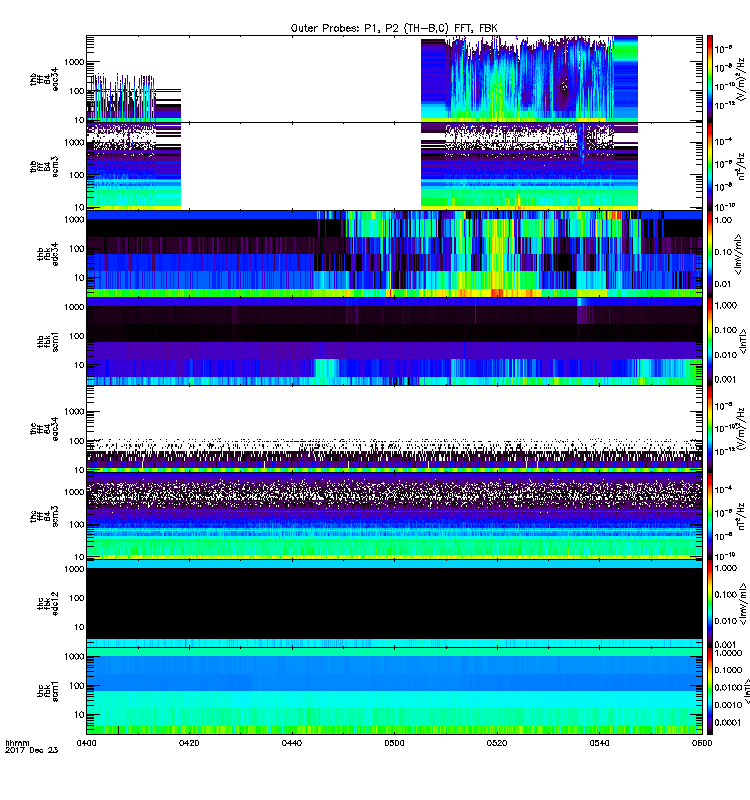750x800 pixels.
Task: Click the '1.0000' colorbar tick value
Action: pyautogui.click(x=728, y=653)
